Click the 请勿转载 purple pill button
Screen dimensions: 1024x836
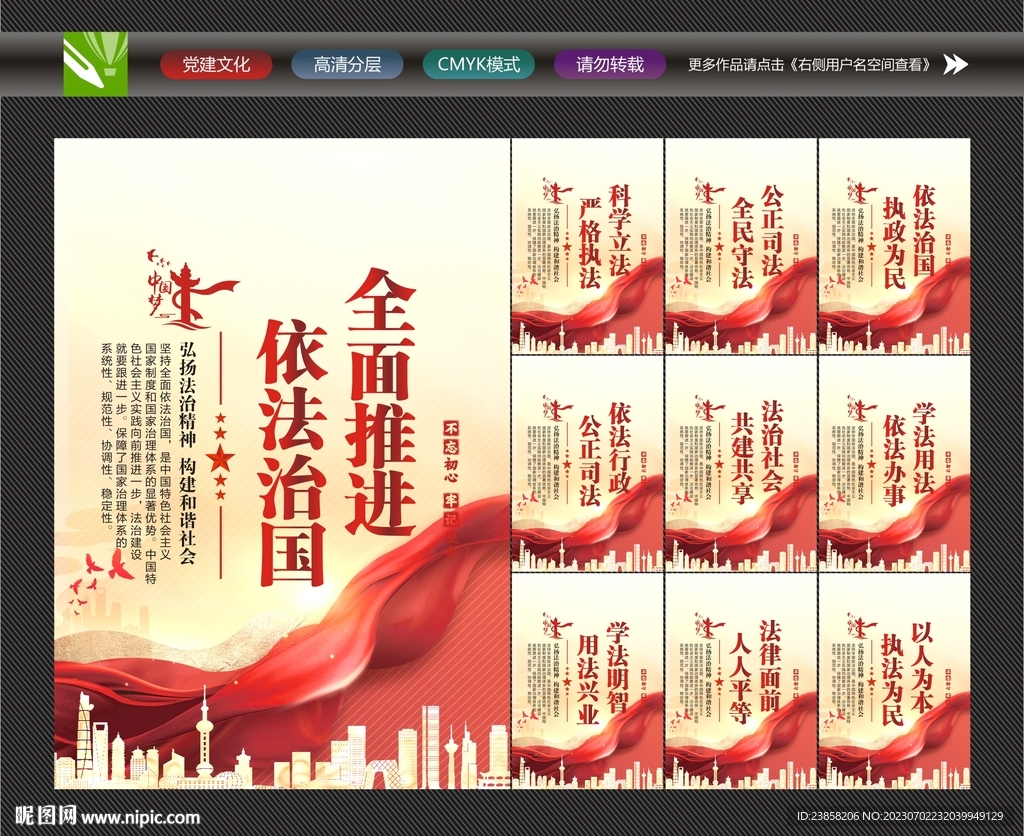610,65
